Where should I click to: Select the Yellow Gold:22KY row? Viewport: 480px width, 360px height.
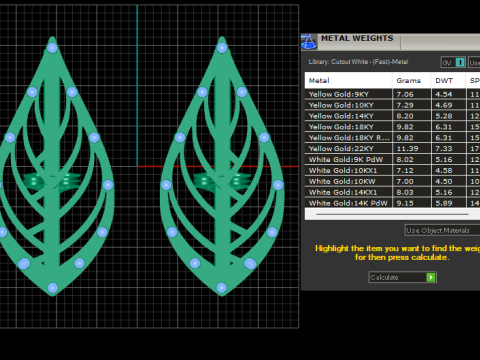pyautogui.click(x=392, y=149)
